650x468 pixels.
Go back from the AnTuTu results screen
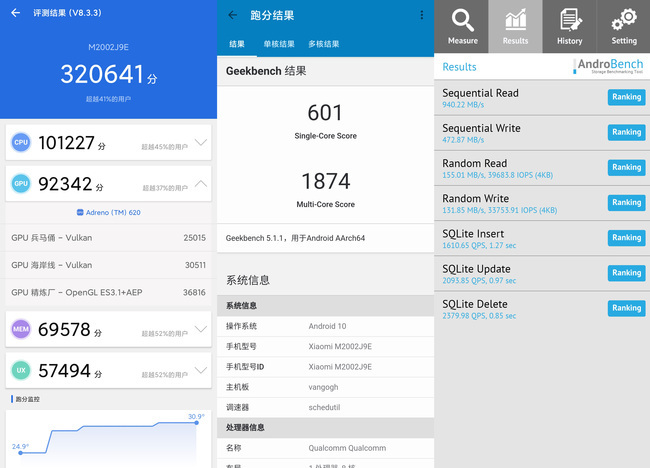click(x=16, y=13)
